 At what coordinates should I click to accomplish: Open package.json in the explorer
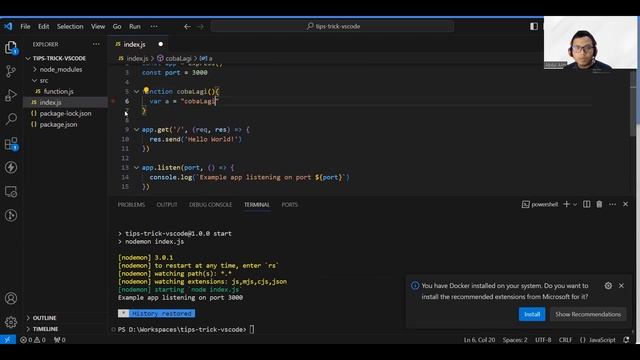click(58, 124)
